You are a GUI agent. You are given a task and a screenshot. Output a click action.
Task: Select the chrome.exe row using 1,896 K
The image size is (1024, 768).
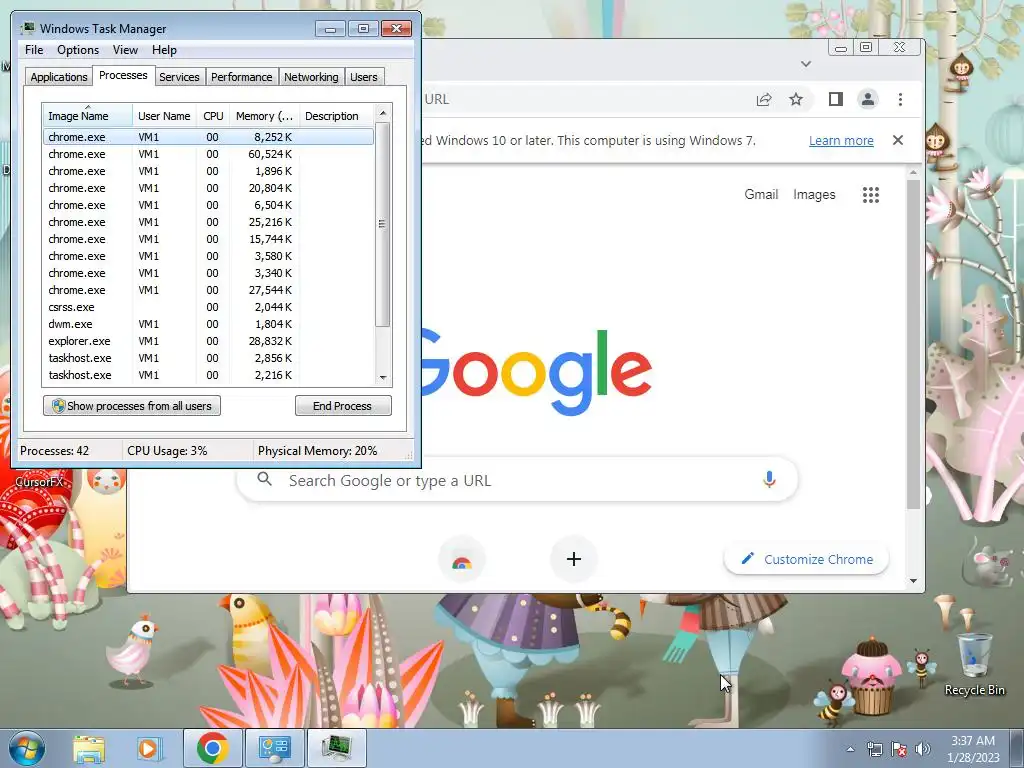(x=209, y=171)
